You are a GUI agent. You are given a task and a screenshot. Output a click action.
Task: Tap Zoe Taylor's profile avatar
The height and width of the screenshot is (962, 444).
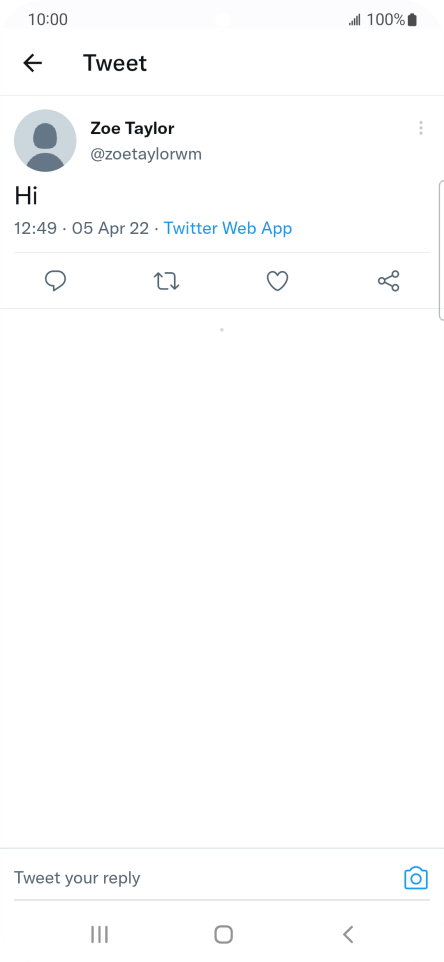pos(45,140)
